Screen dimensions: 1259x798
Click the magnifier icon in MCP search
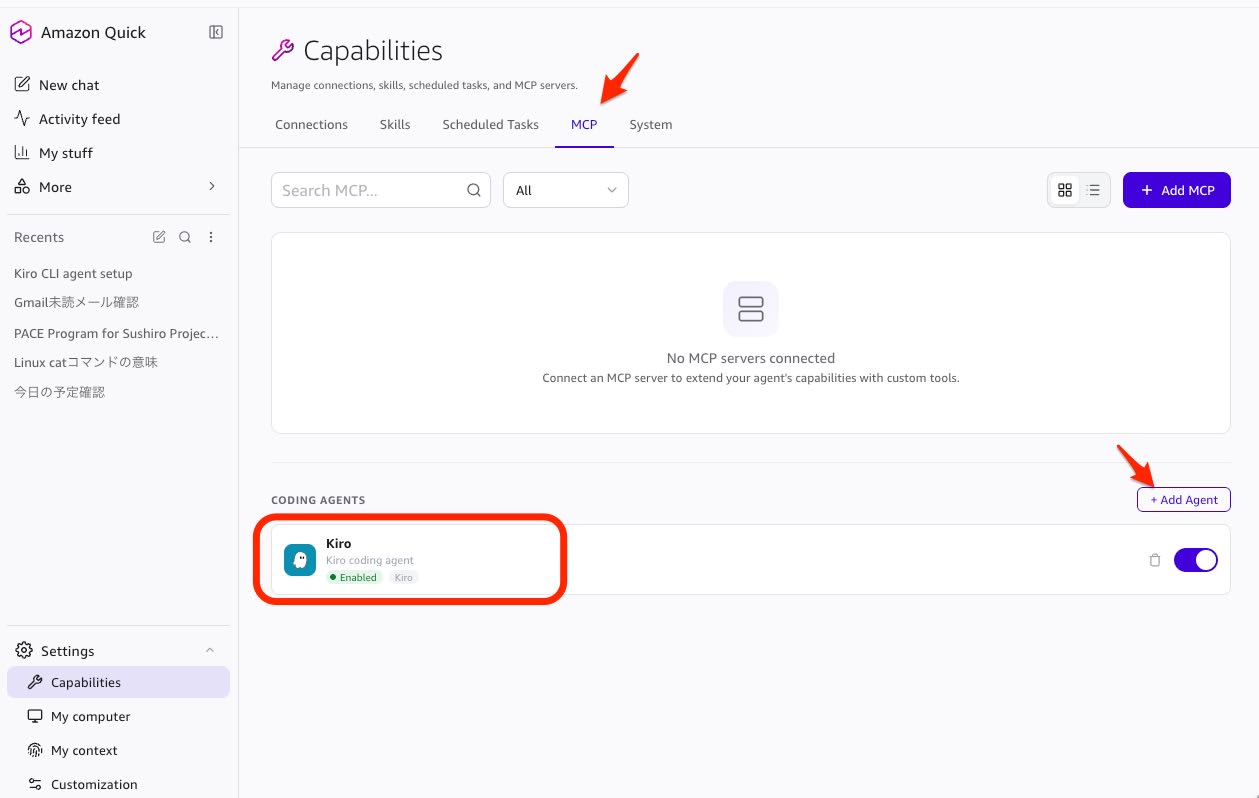pyautogui.click(x=474, y=190)
